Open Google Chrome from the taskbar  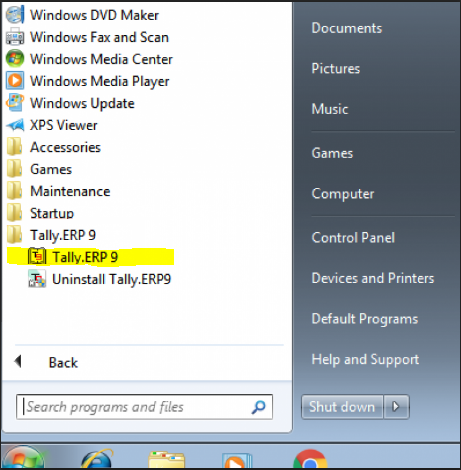(x=310, y=459)
